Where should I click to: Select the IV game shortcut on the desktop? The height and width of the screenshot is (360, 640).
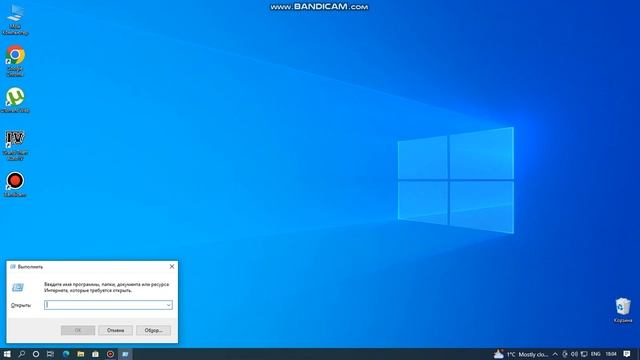(x=15, y=145)
